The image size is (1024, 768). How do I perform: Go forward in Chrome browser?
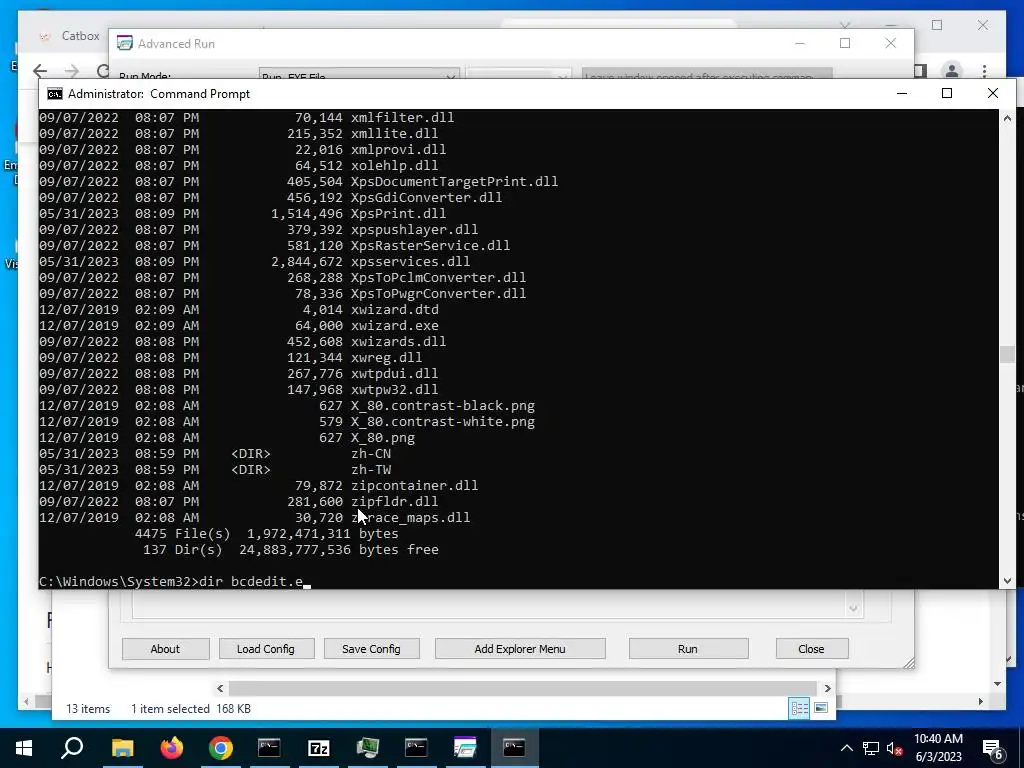(x=72, y=71)
